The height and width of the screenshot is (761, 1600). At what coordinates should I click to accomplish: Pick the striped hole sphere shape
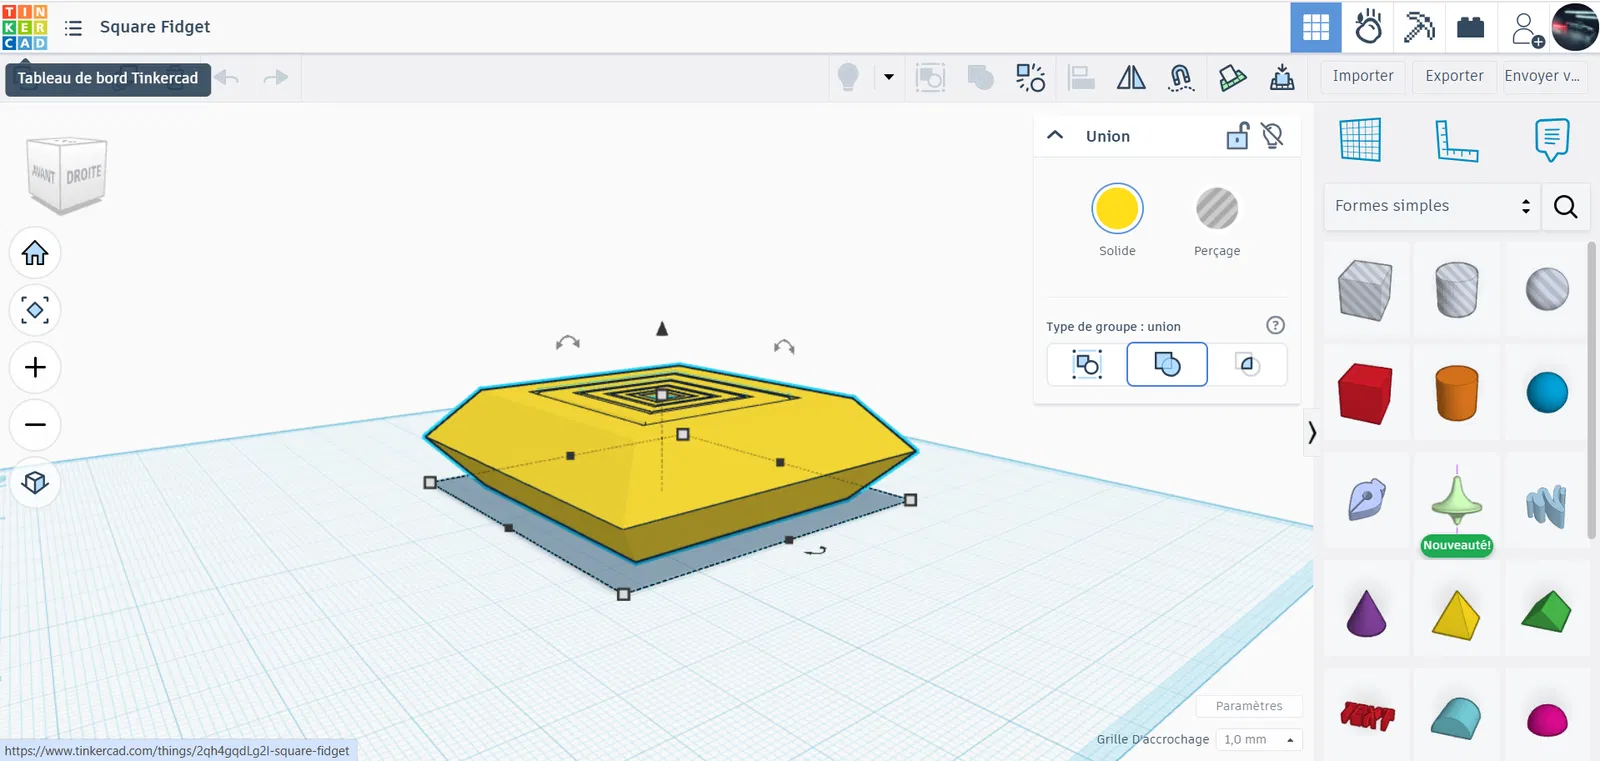(x=1547, y=290)
